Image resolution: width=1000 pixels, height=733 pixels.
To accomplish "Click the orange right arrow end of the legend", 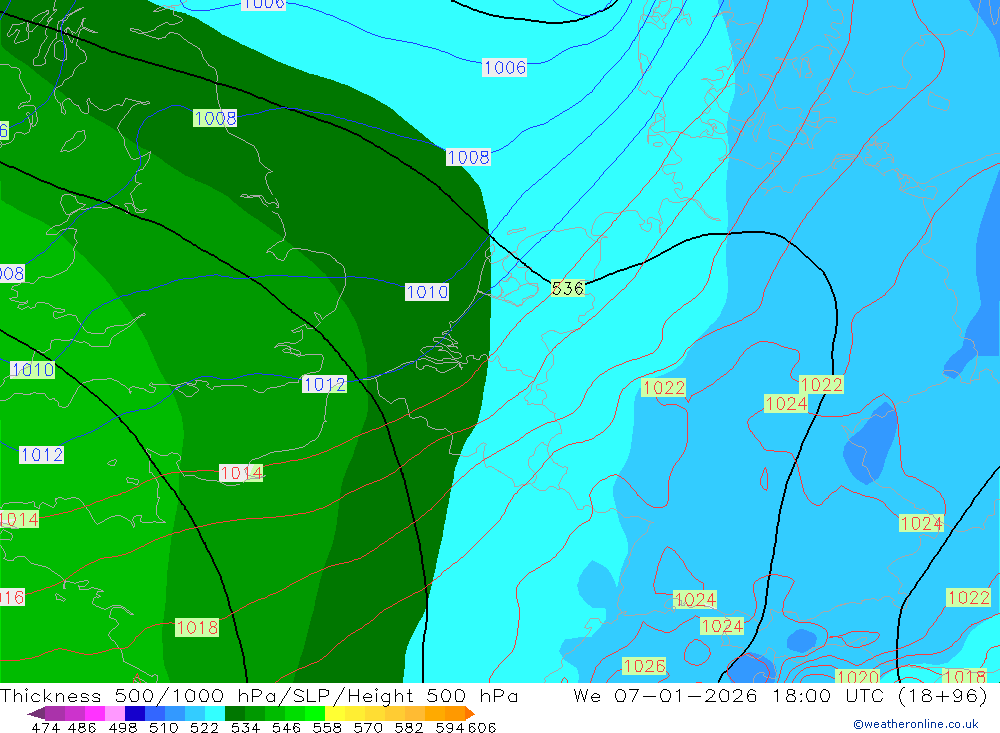I will [470, 713].
